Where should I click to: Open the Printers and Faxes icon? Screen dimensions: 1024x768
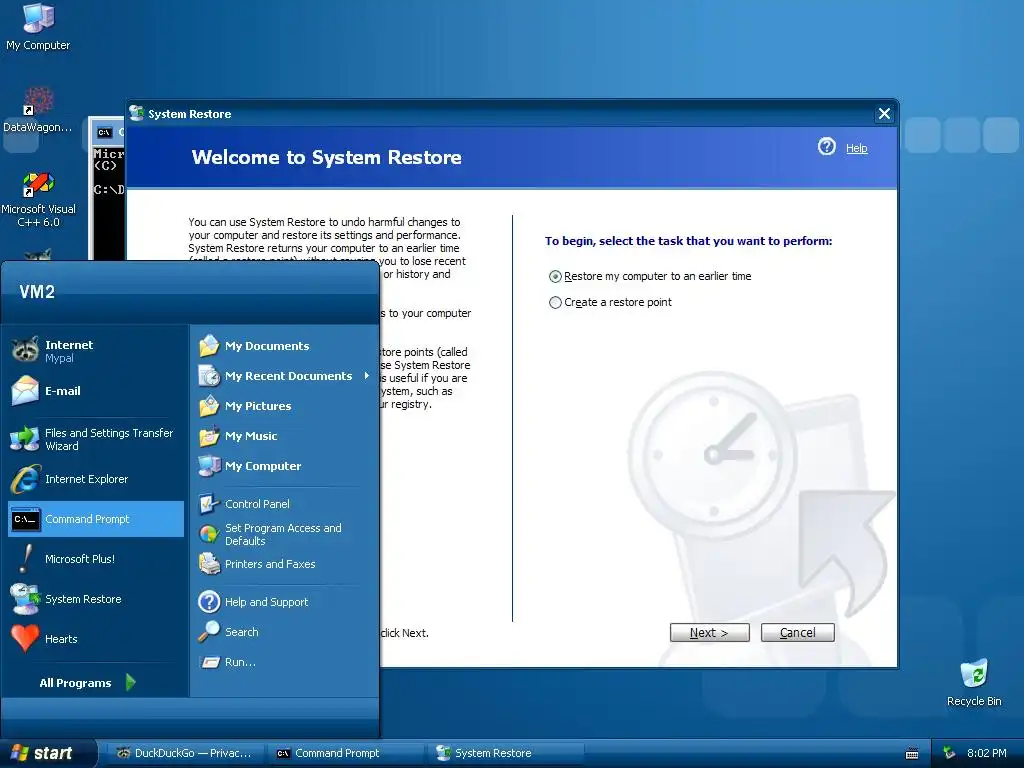[209, 564]
